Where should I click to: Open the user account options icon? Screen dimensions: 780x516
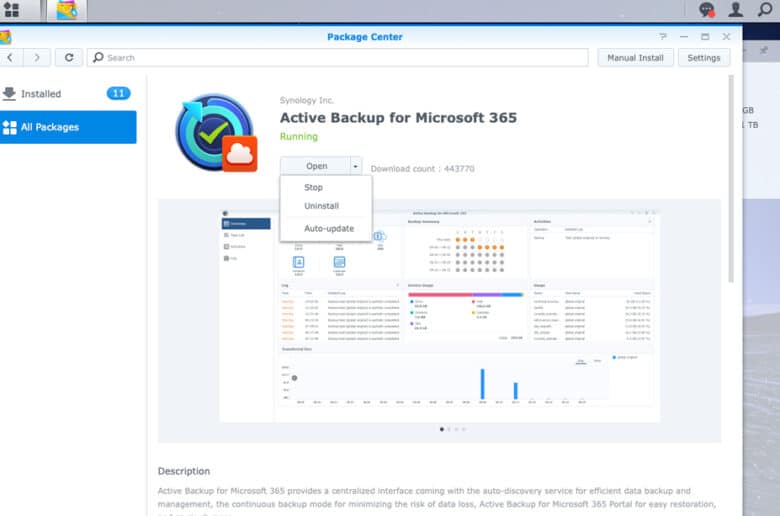tap(736, 9)
